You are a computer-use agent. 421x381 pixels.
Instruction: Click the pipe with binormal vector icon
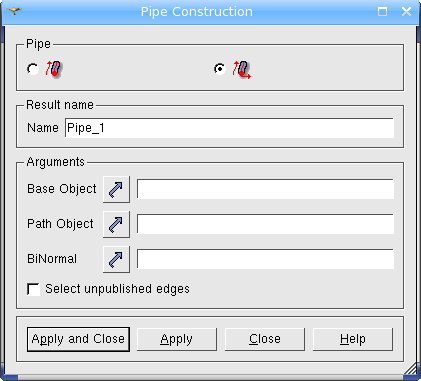pyautogui.click(x=242, y=69)
